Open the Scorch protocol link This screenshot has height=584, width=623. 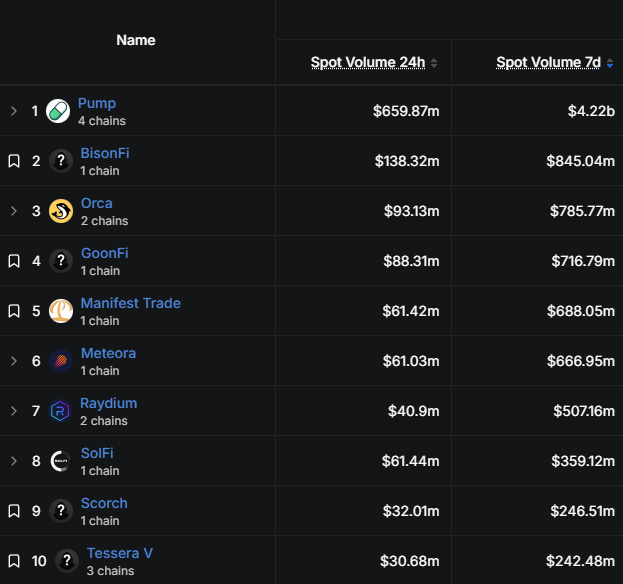(104, 503)
